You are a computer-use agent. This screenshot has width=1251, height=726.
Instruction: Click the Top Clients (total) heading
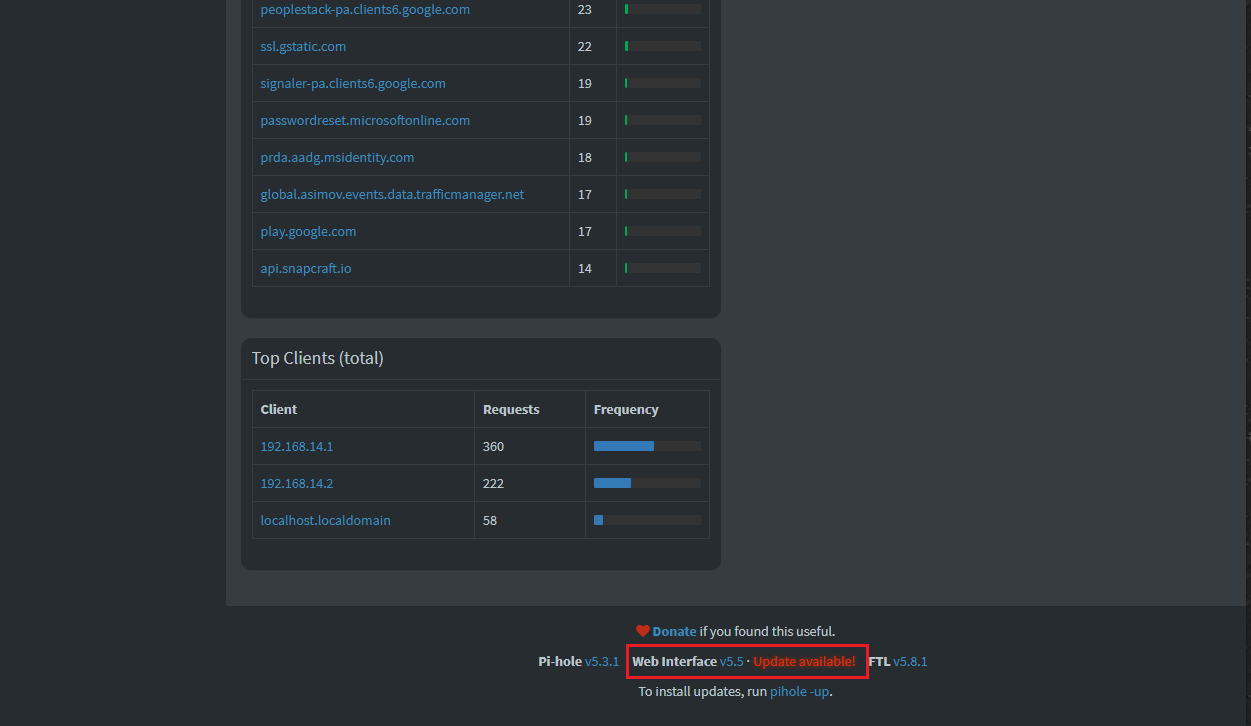click(x=317, y=358)
